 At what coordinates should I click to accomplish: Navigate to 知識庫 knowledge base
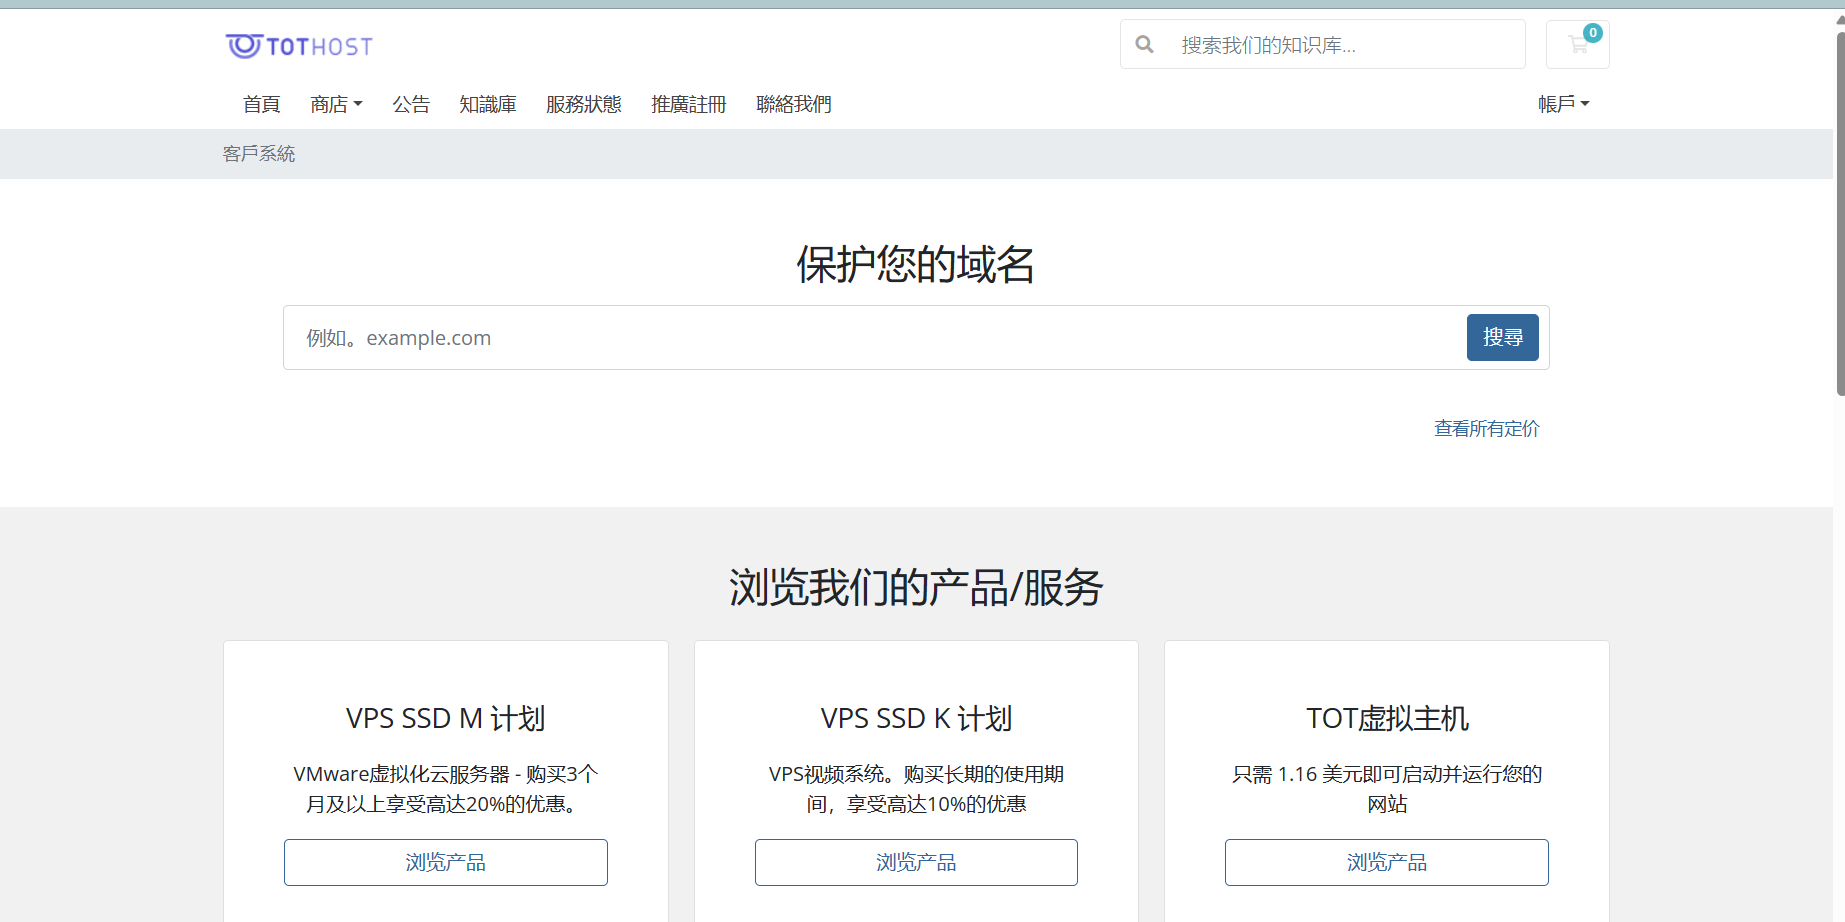point(488,104)
